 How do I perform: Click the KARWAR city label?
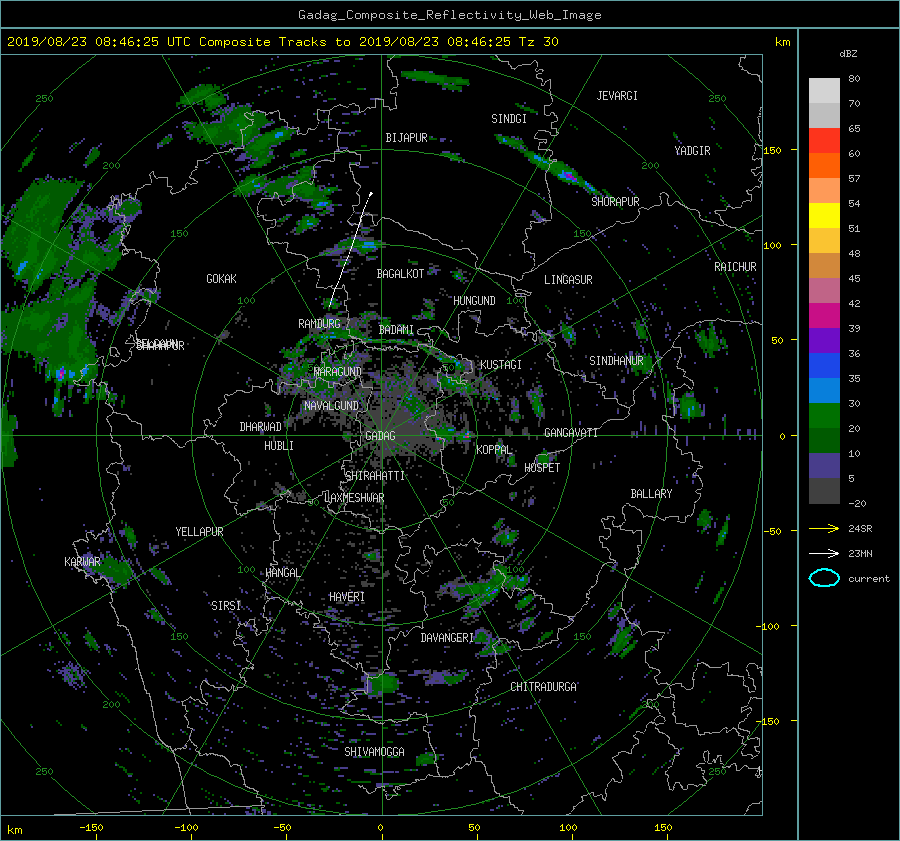[x=82, y=561]
